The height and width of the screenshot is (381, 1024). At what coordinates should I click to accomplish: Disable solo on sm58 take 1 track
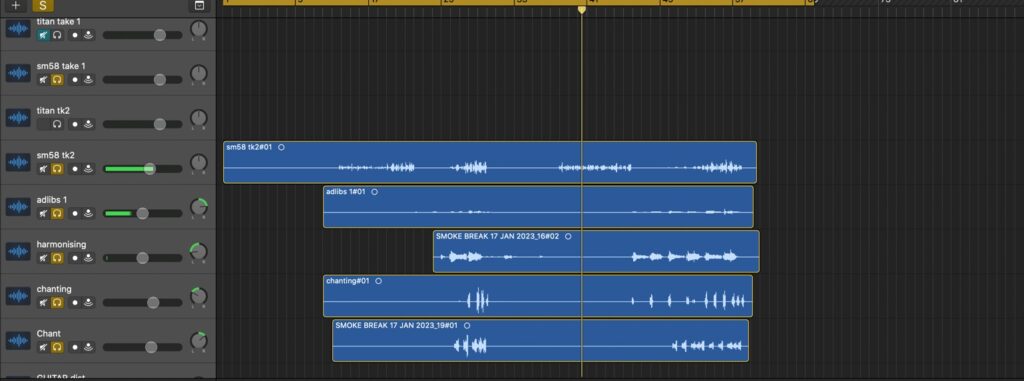pos(57,80)
